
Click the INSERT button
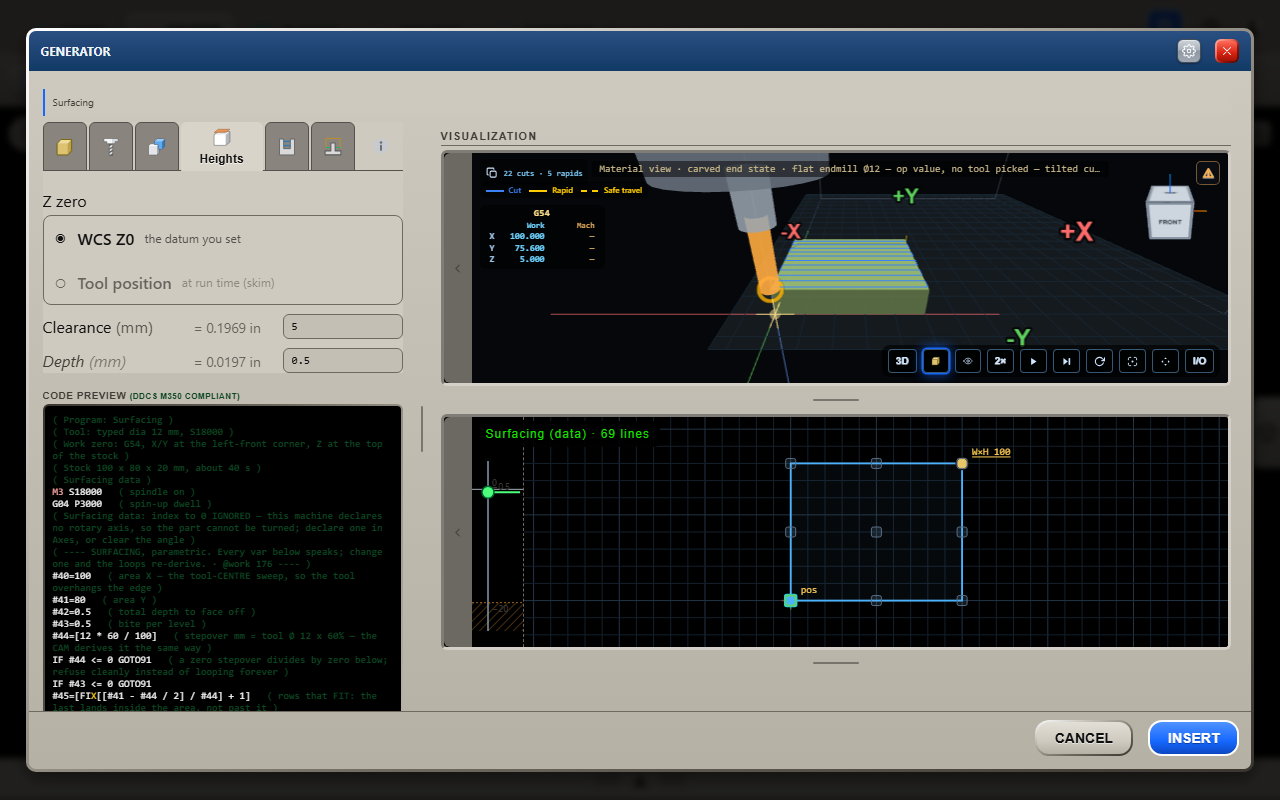pyautogui.click(x=1193, y=738)
